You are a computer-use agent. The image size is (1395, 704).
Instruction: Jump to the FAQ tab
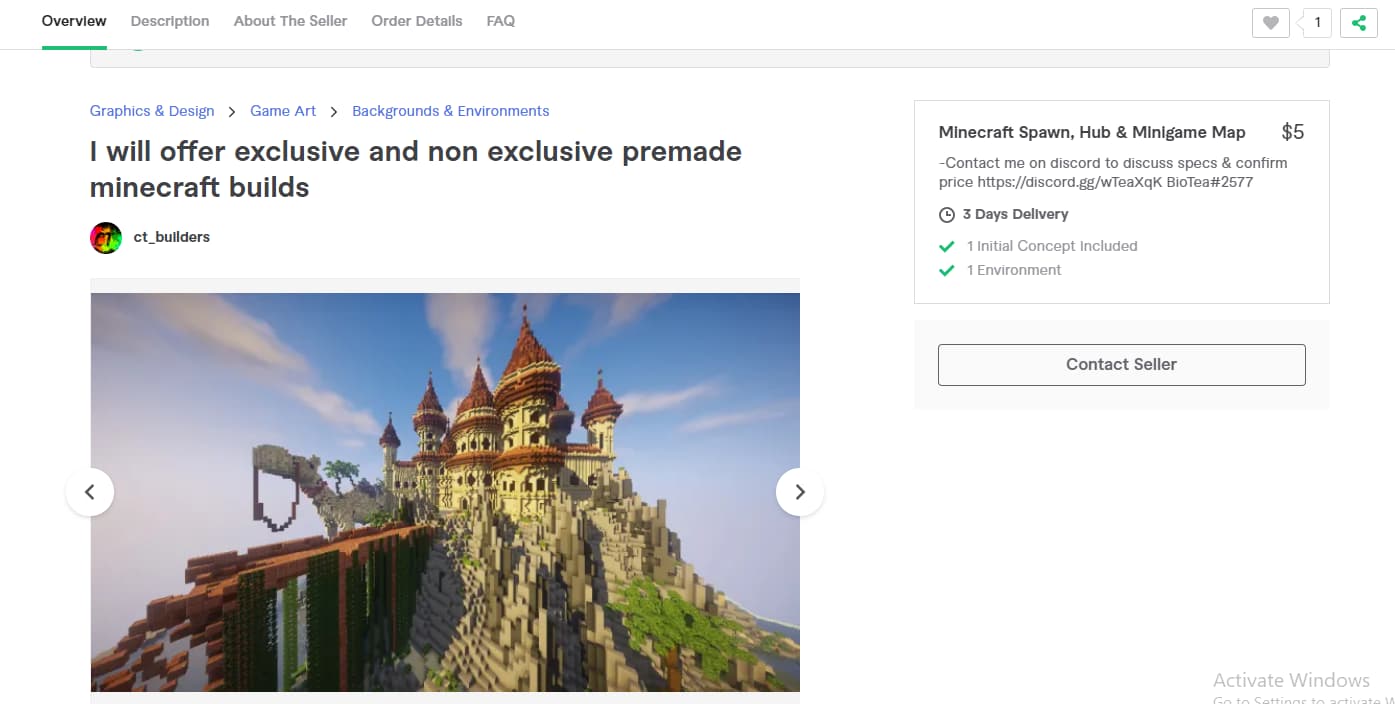tap(500, 21)
